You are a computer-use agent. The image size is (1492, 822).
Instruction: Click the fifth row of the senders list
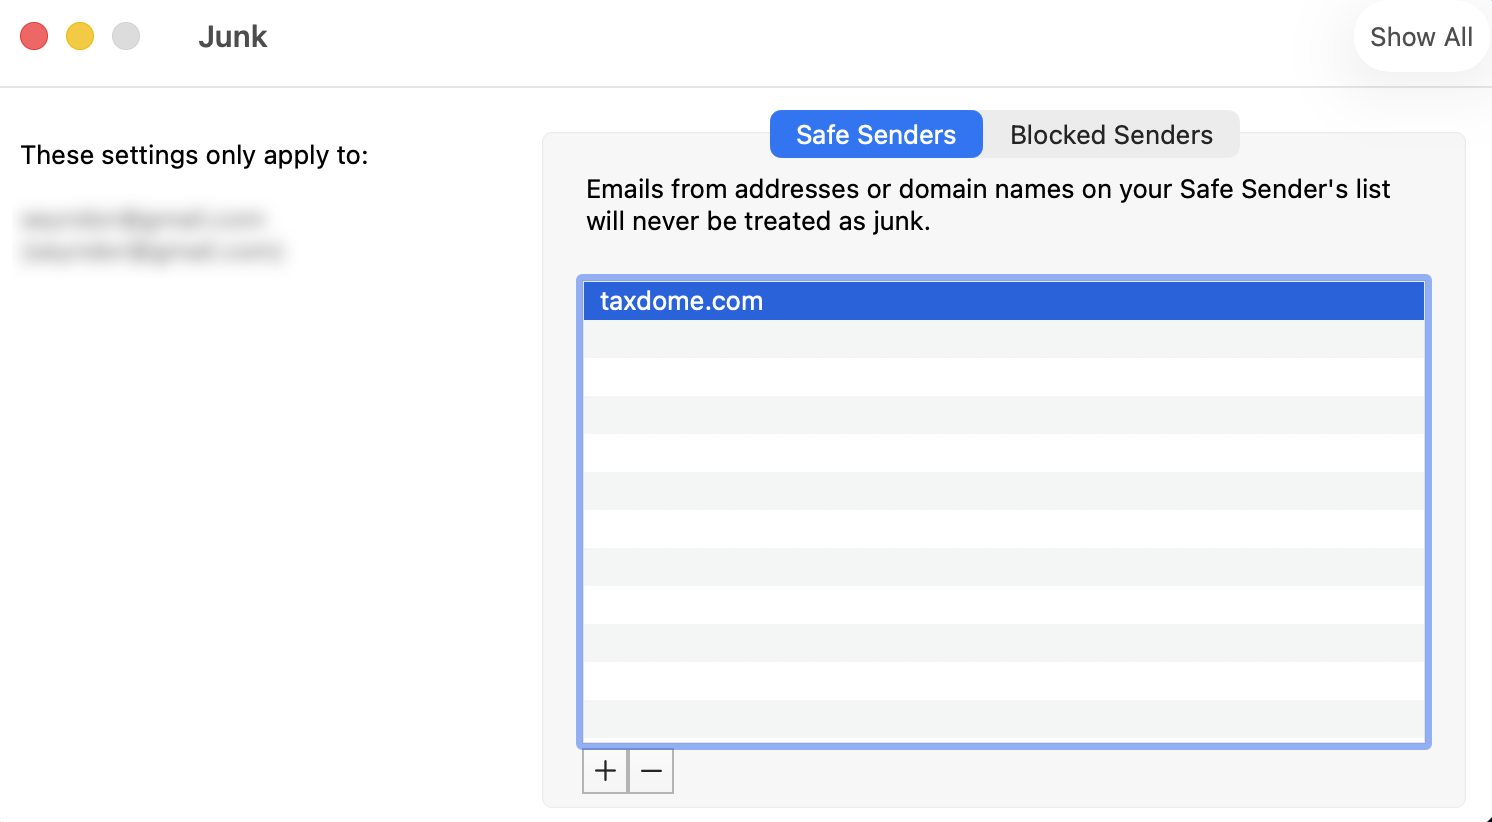(x=1003, y=453)
